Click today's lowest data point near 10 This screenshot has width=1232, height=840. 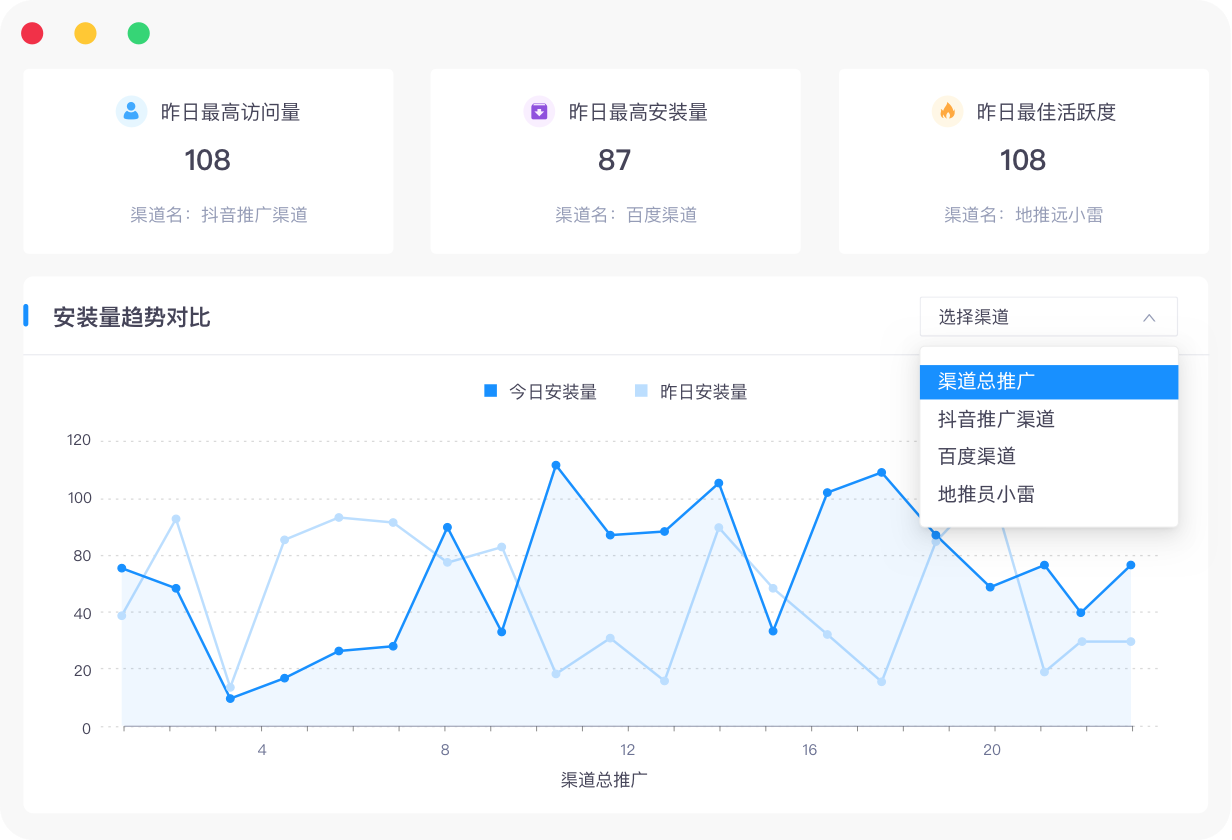pyautogui.click(x=230, y=698)
